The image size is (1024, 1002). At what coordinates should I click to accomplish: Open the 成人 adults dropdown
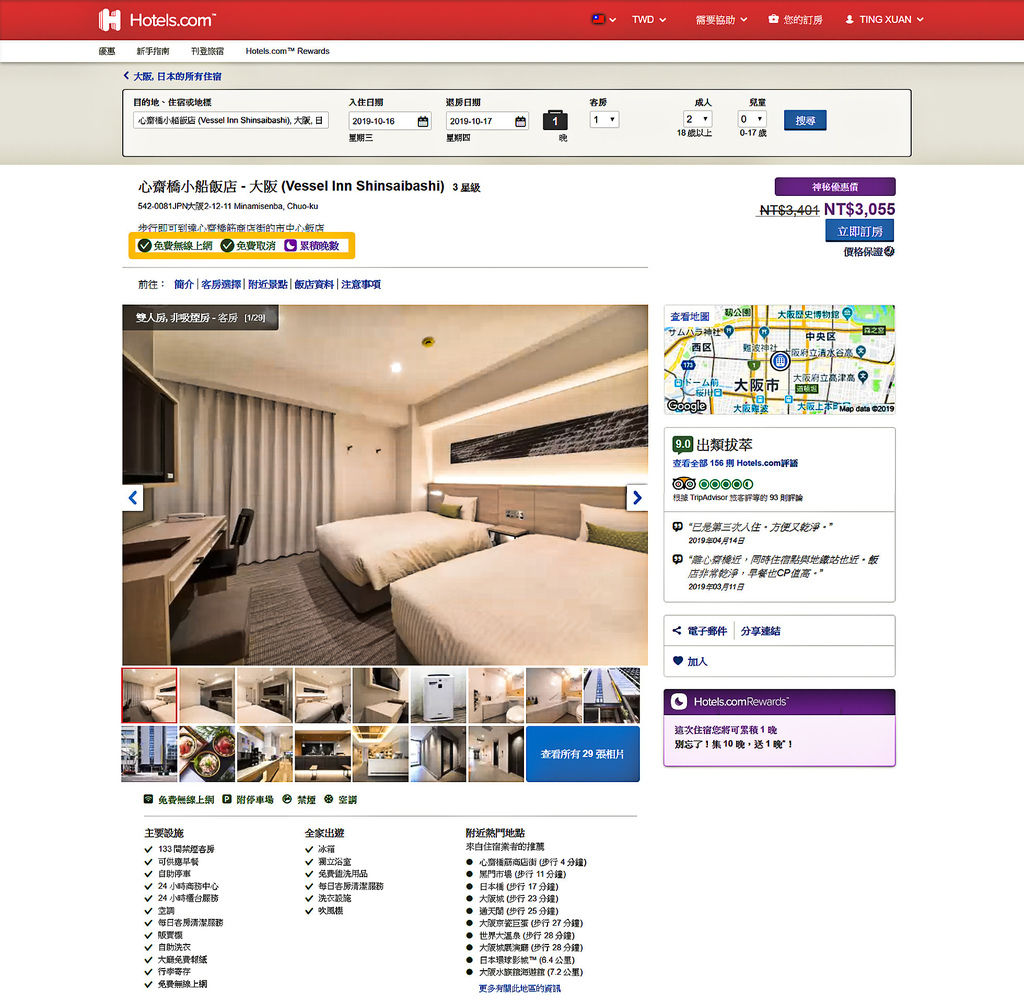pos(697,119)
